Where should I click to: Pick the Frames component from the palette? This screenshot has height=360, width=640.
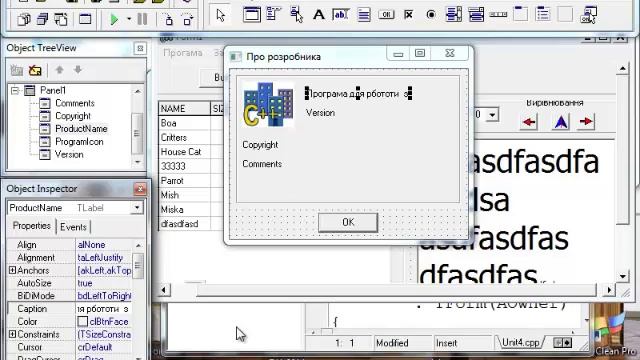252,15
